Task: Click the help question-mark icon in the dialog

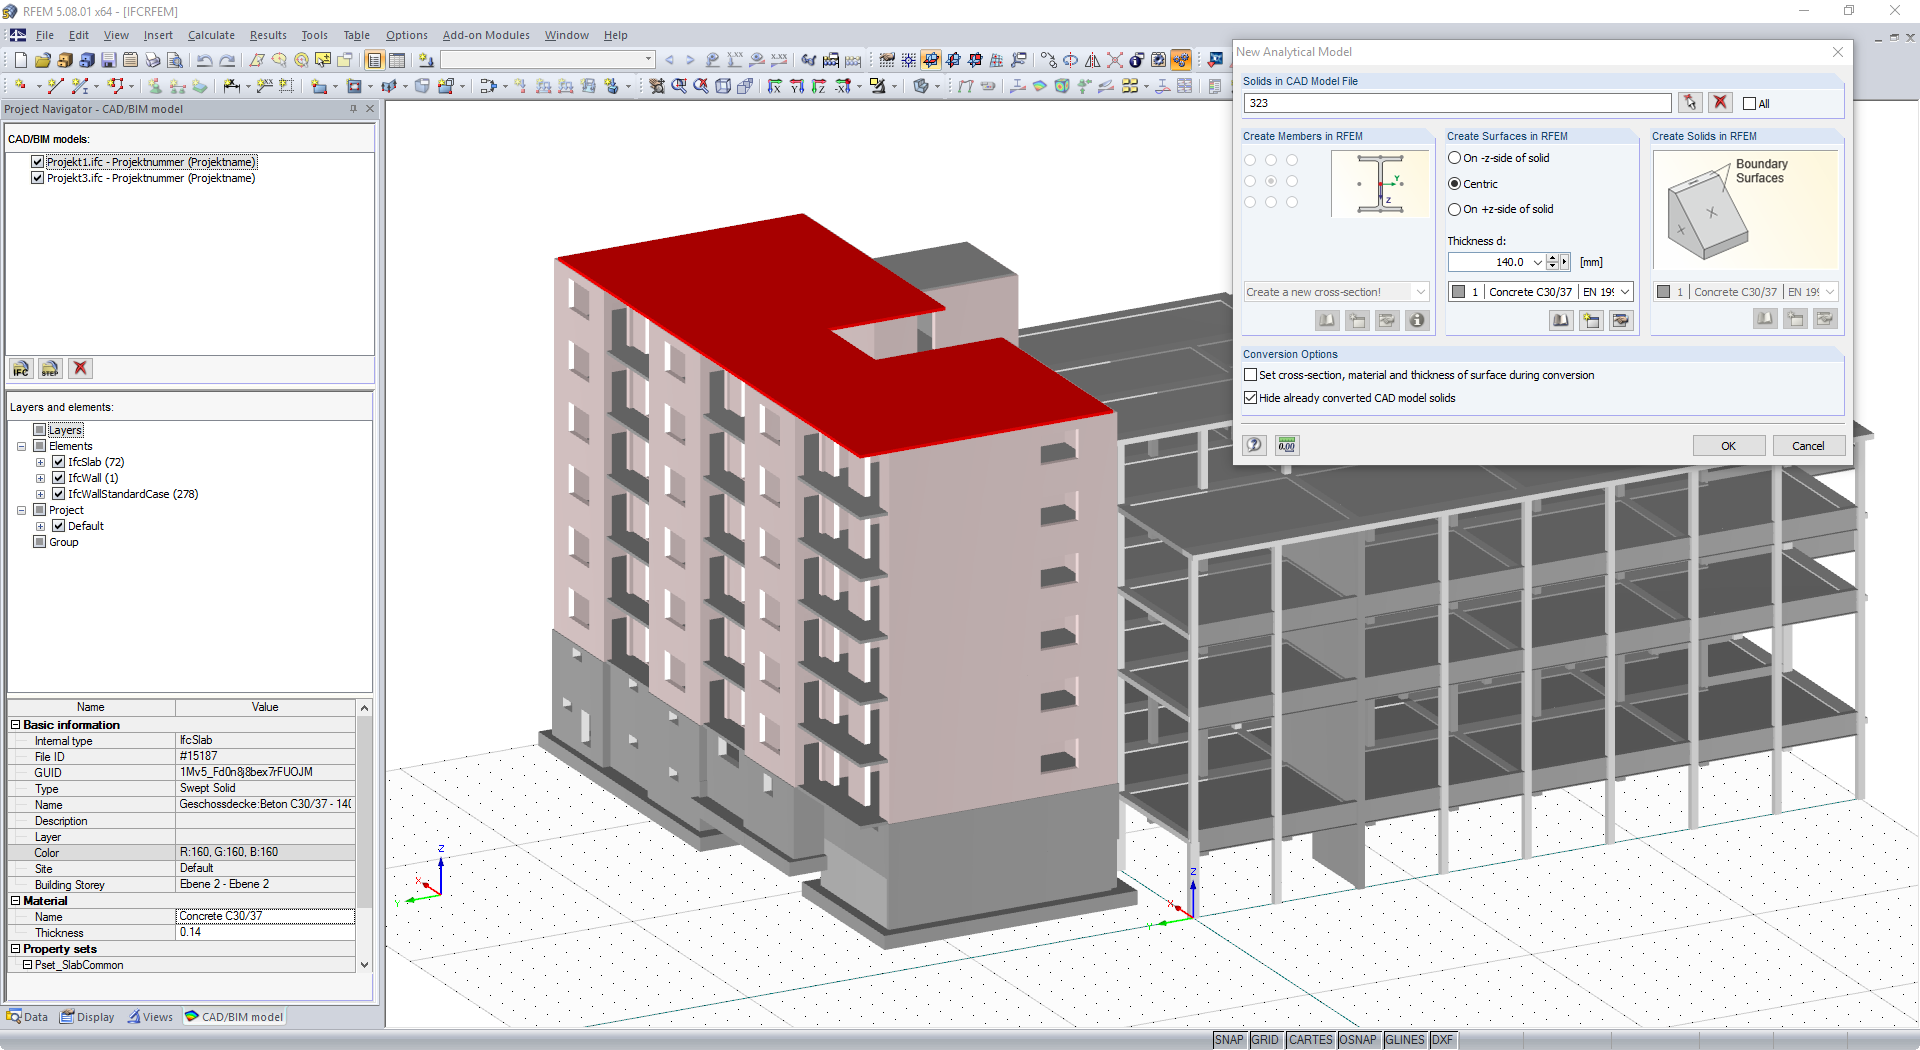Action: click(1254, 445)
